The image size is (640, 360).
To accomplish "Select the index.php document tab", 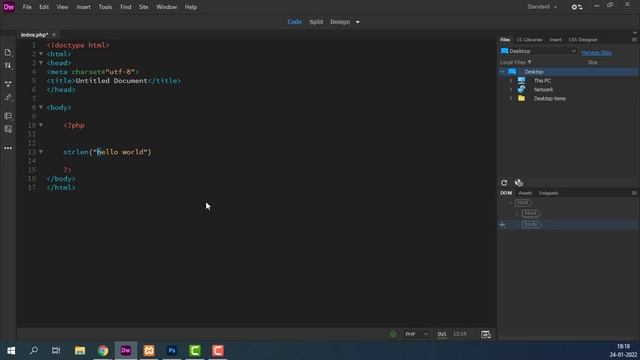I will click(34, 35).
